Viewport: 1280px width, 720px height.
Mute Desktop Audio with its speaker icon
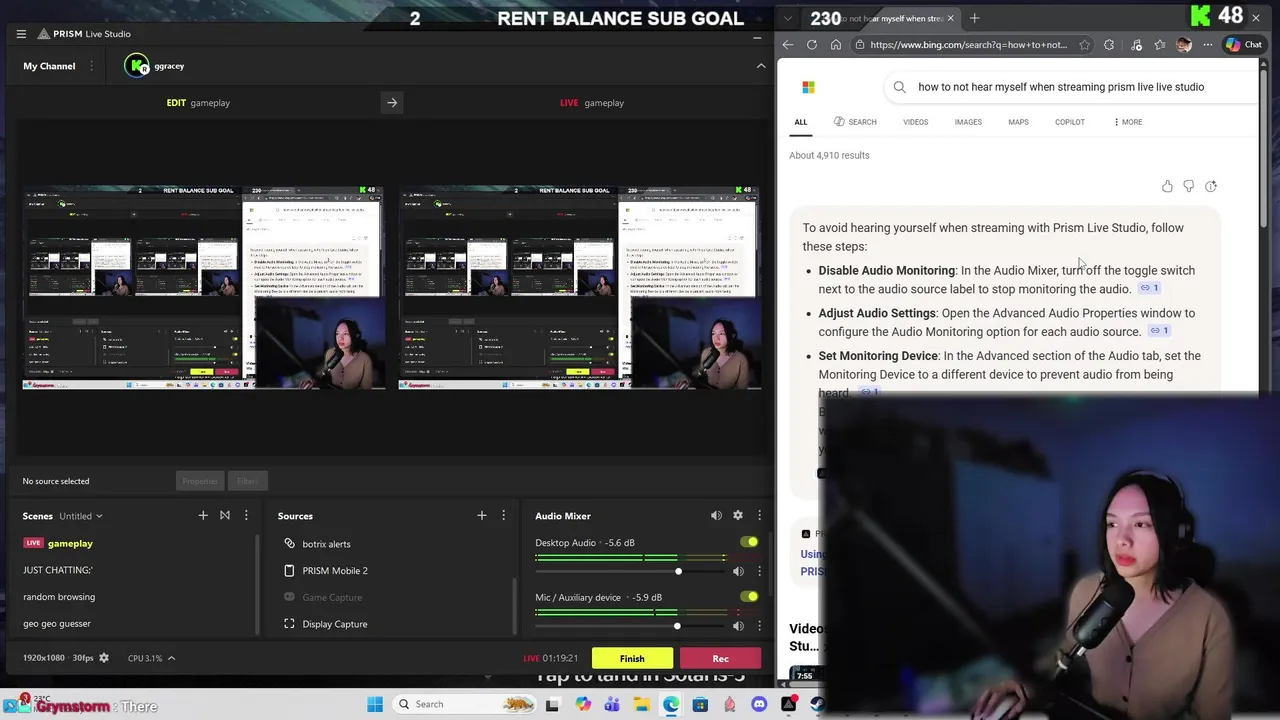pyautogui.click(x=738, y=571)
